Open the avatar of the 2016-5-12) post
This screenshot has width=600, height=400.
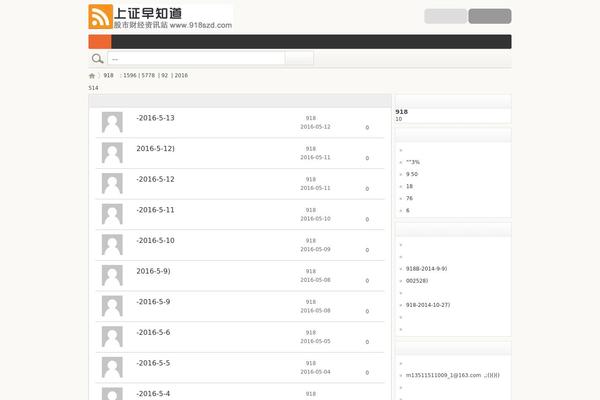(112, 153)
